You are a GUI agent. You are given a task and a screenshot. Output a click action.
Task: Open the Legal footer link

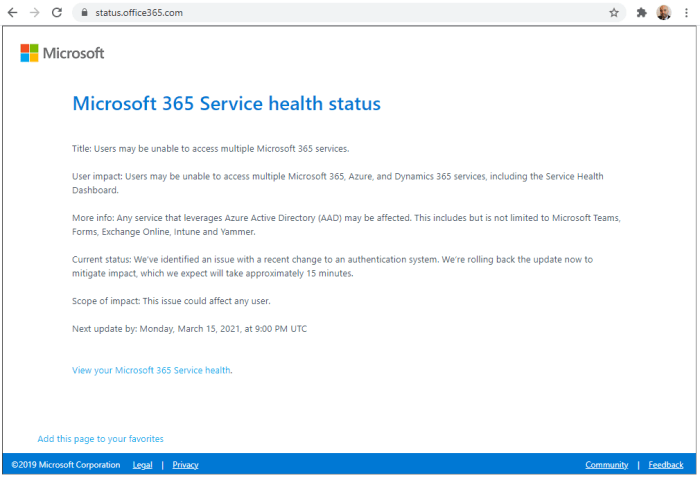click(142, 465)
